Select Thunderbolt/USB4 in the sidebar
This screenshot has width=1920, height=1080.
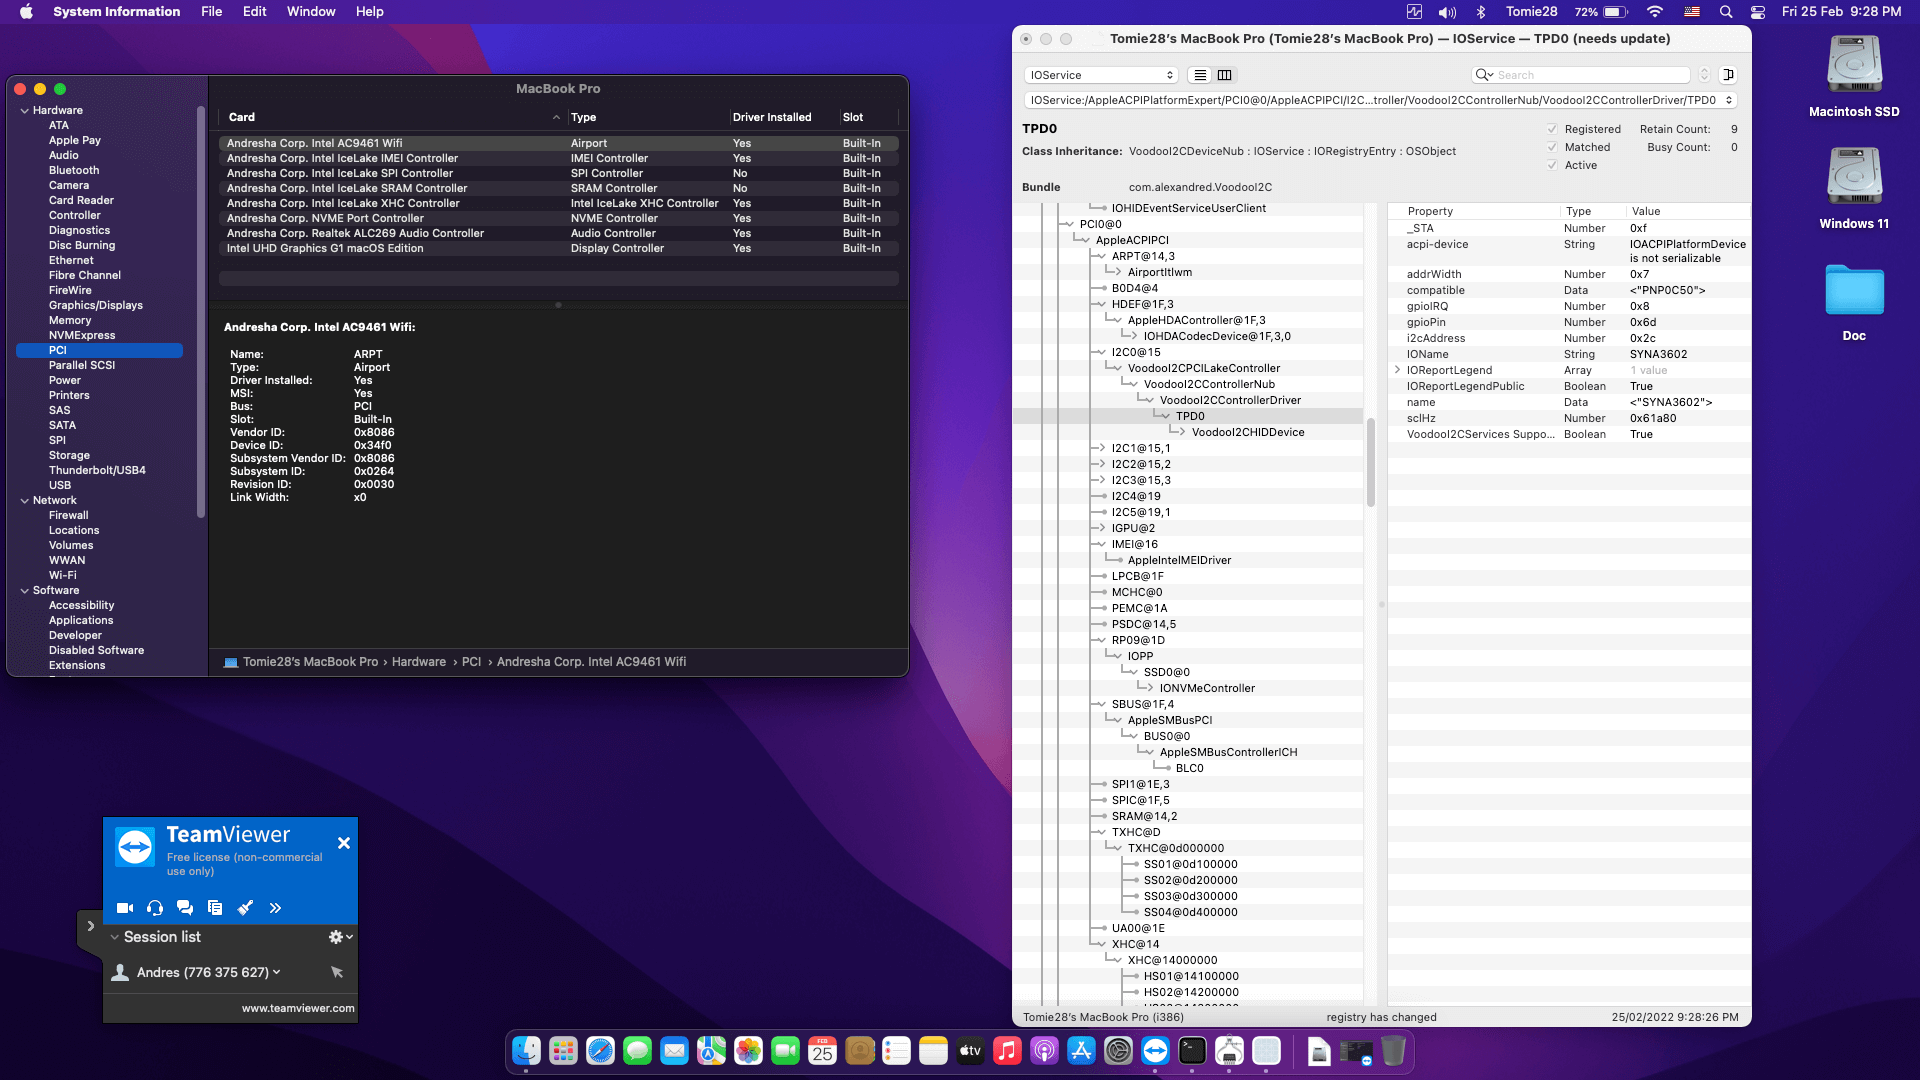(x=97, y=470)
